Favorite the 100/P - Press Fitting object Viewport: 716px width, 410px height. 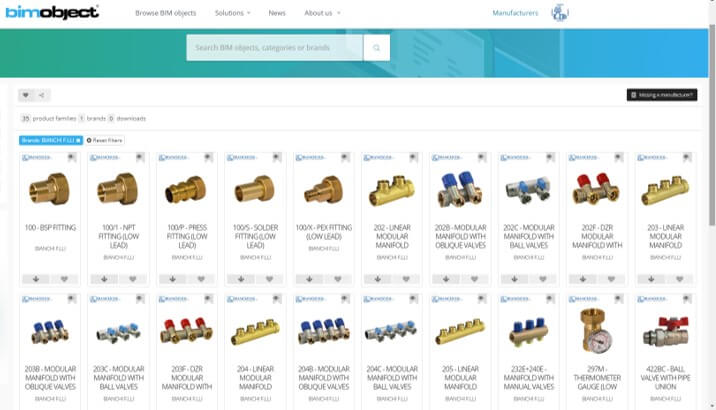click(x=201, y=279)
